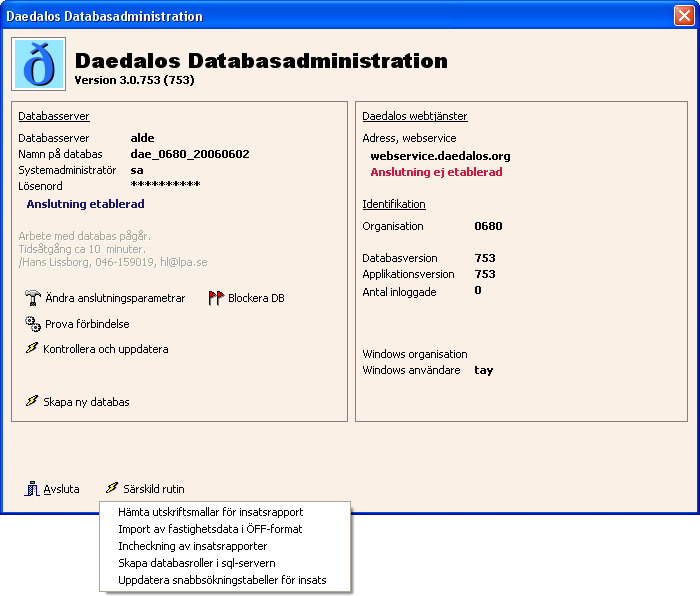
Task: Click the Adress, webservice label
Action: point(409,138)
